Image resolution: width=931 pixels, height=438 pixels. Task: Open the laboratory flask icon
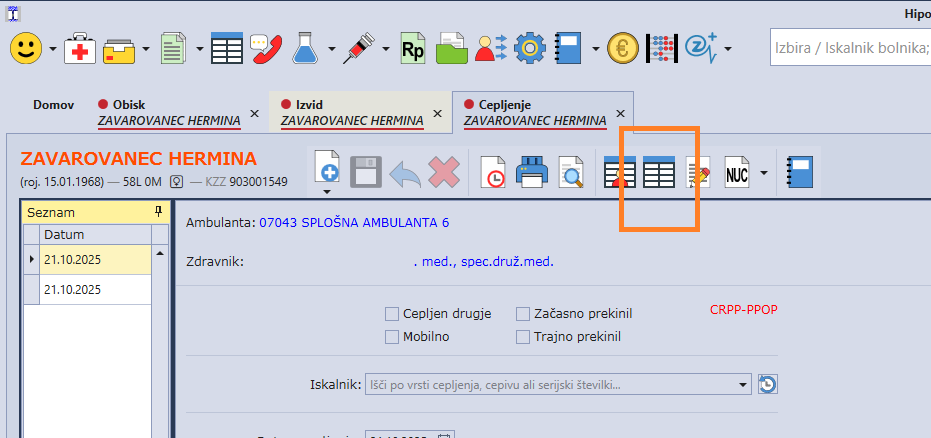[306, 48]
